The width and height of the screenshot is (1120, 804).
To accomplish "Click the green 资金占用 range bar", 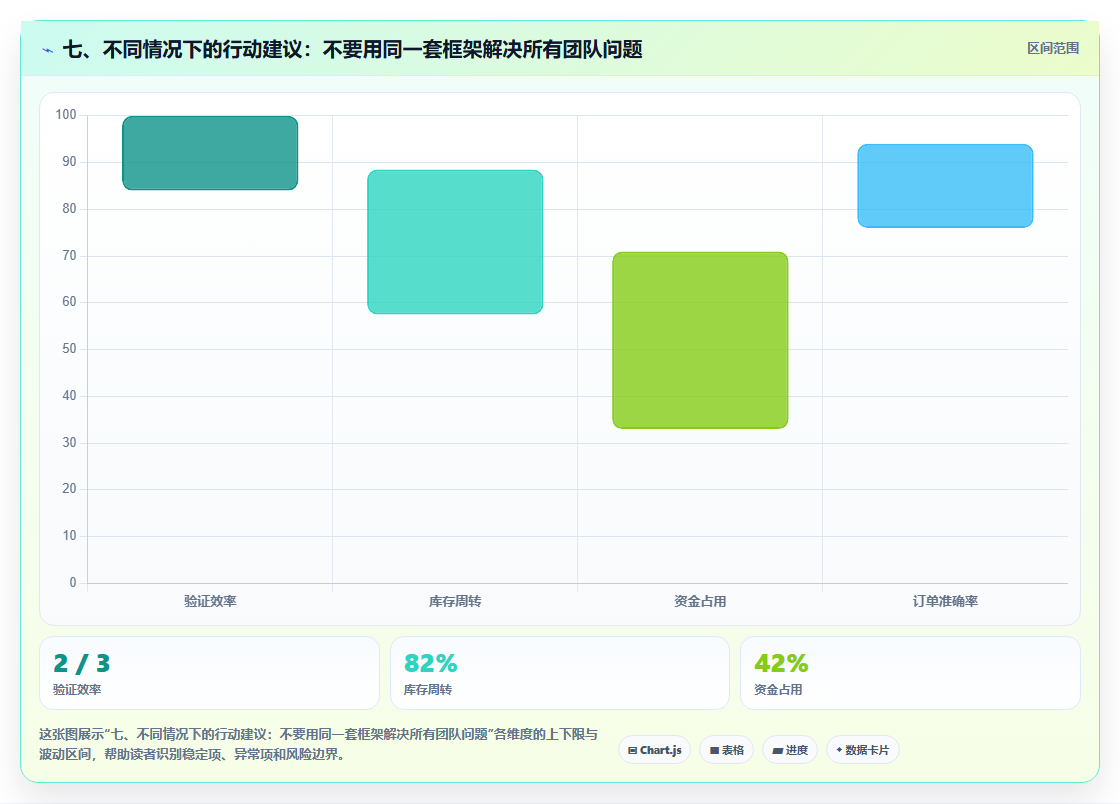I will pos(700,340).
